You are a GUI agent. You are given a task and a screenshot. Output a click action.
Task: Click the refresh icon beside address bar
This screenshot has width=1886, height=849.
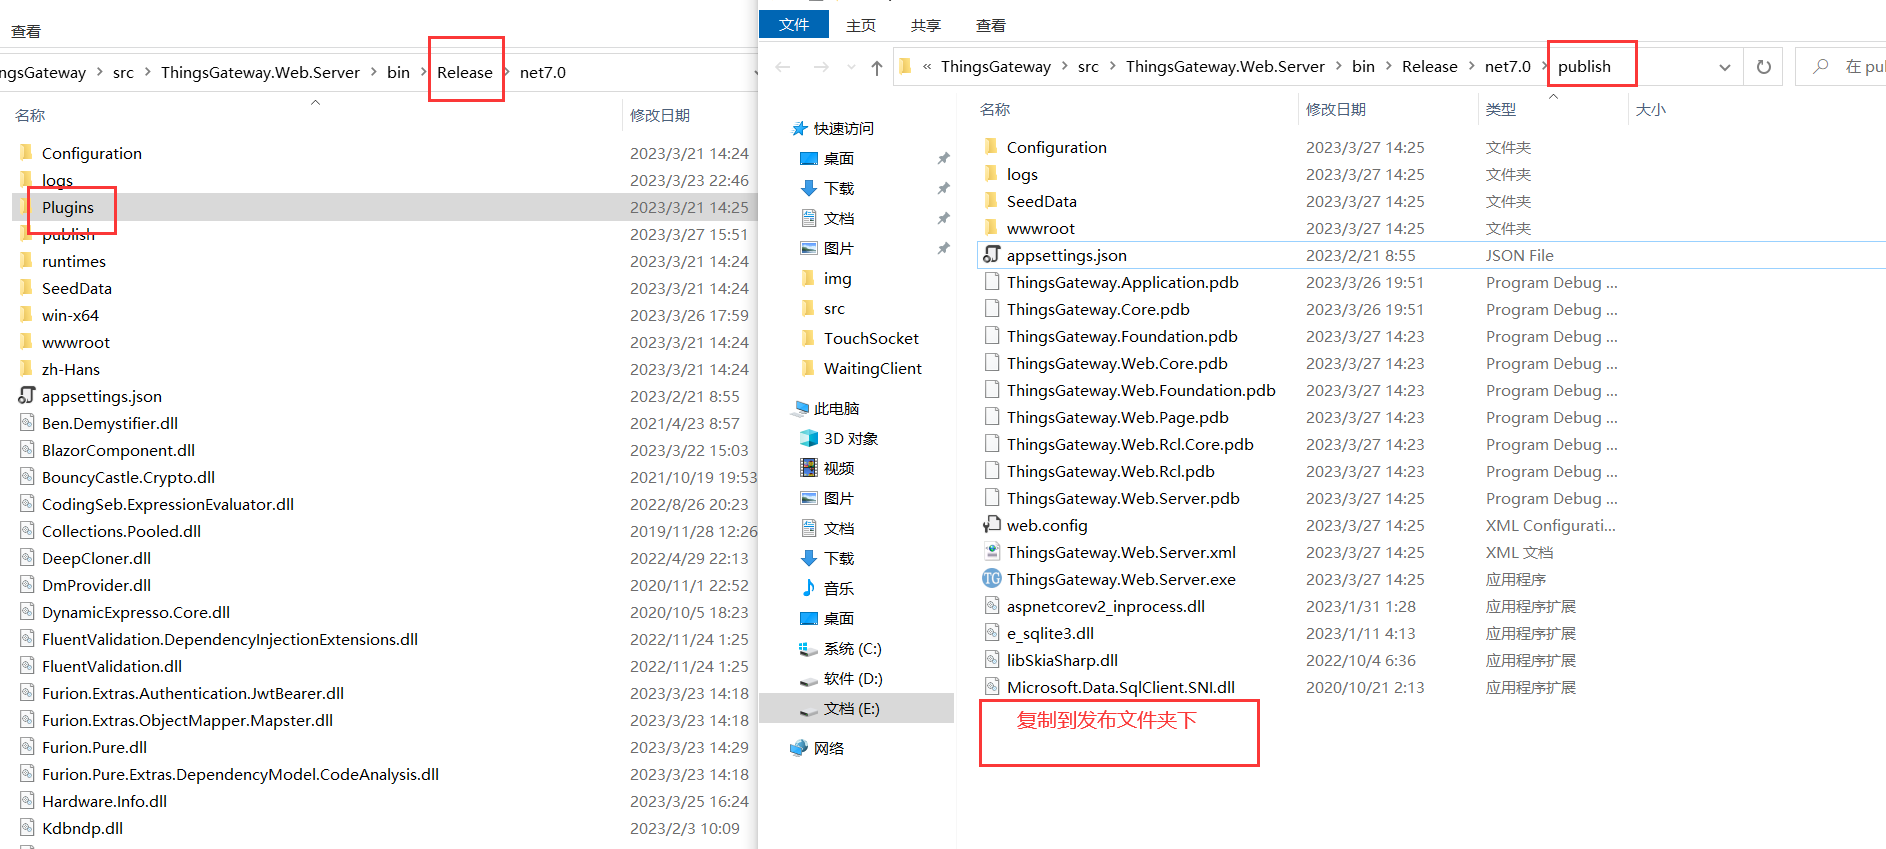click(1763, 67)
